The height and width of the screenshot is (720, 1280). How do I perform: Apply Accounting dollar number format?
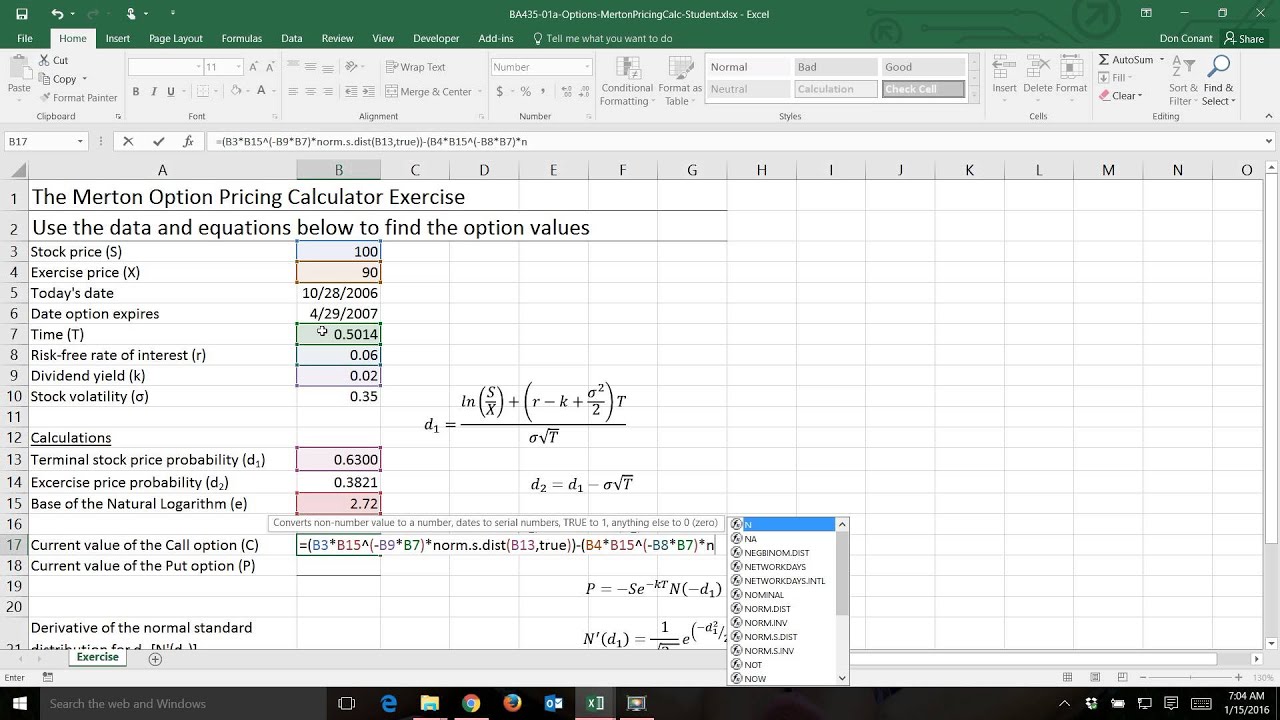tap(500, 91)
